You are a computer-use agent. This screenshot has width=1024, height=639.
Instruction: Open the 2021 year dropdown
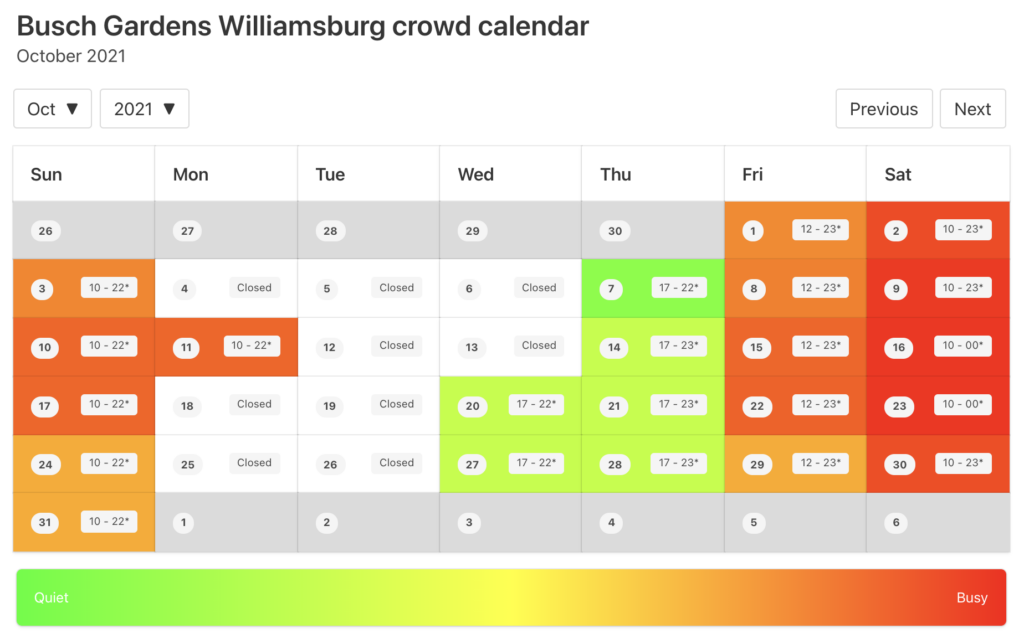click(x=144, y=108)
